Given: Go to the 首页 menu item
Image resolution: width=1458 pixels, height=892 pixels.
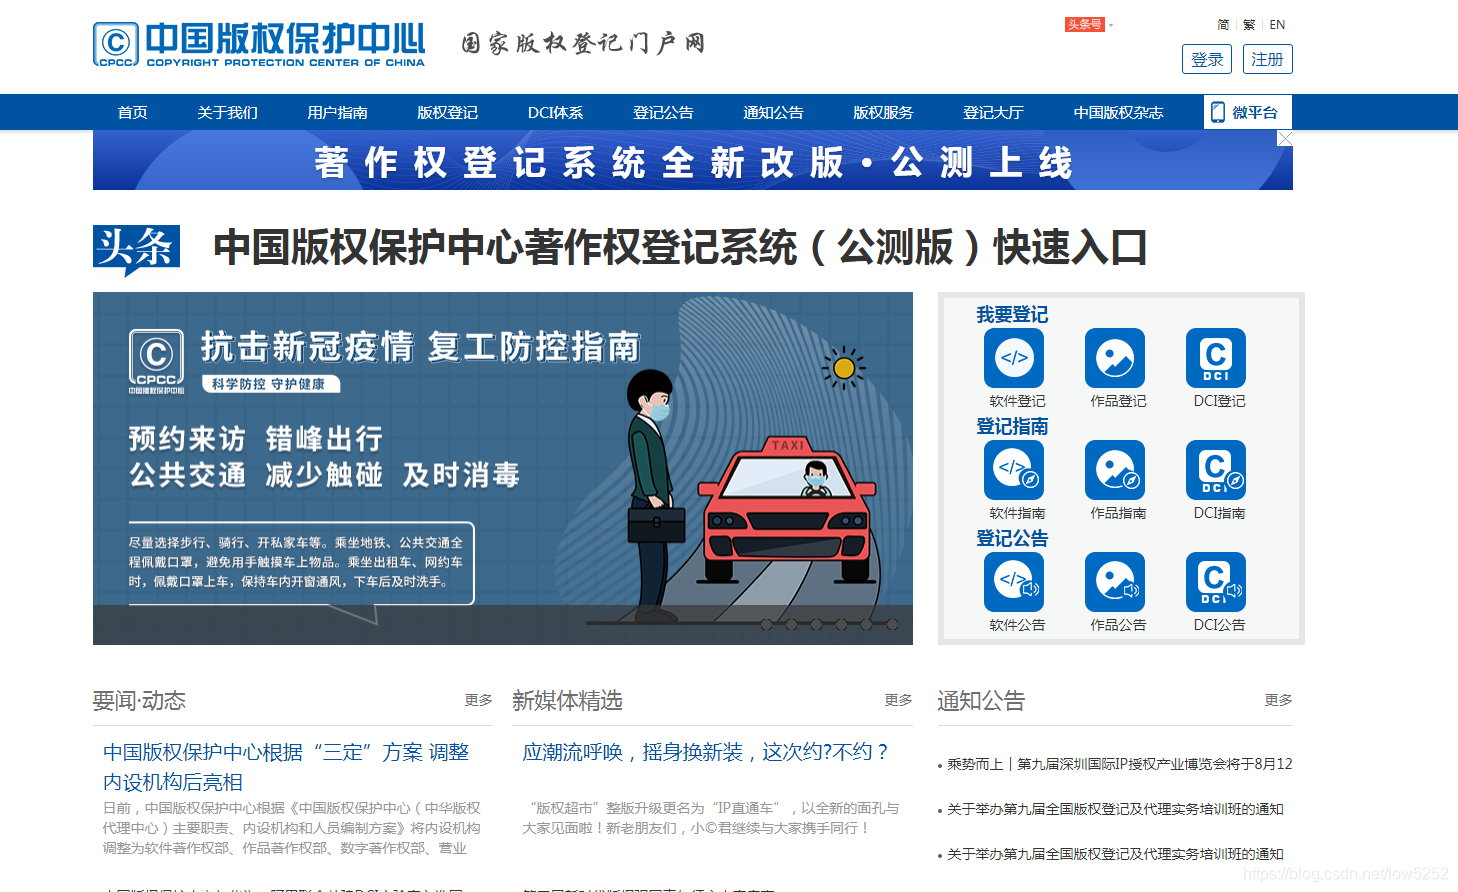Looking at the screenshot, I should tap(133, 112).
